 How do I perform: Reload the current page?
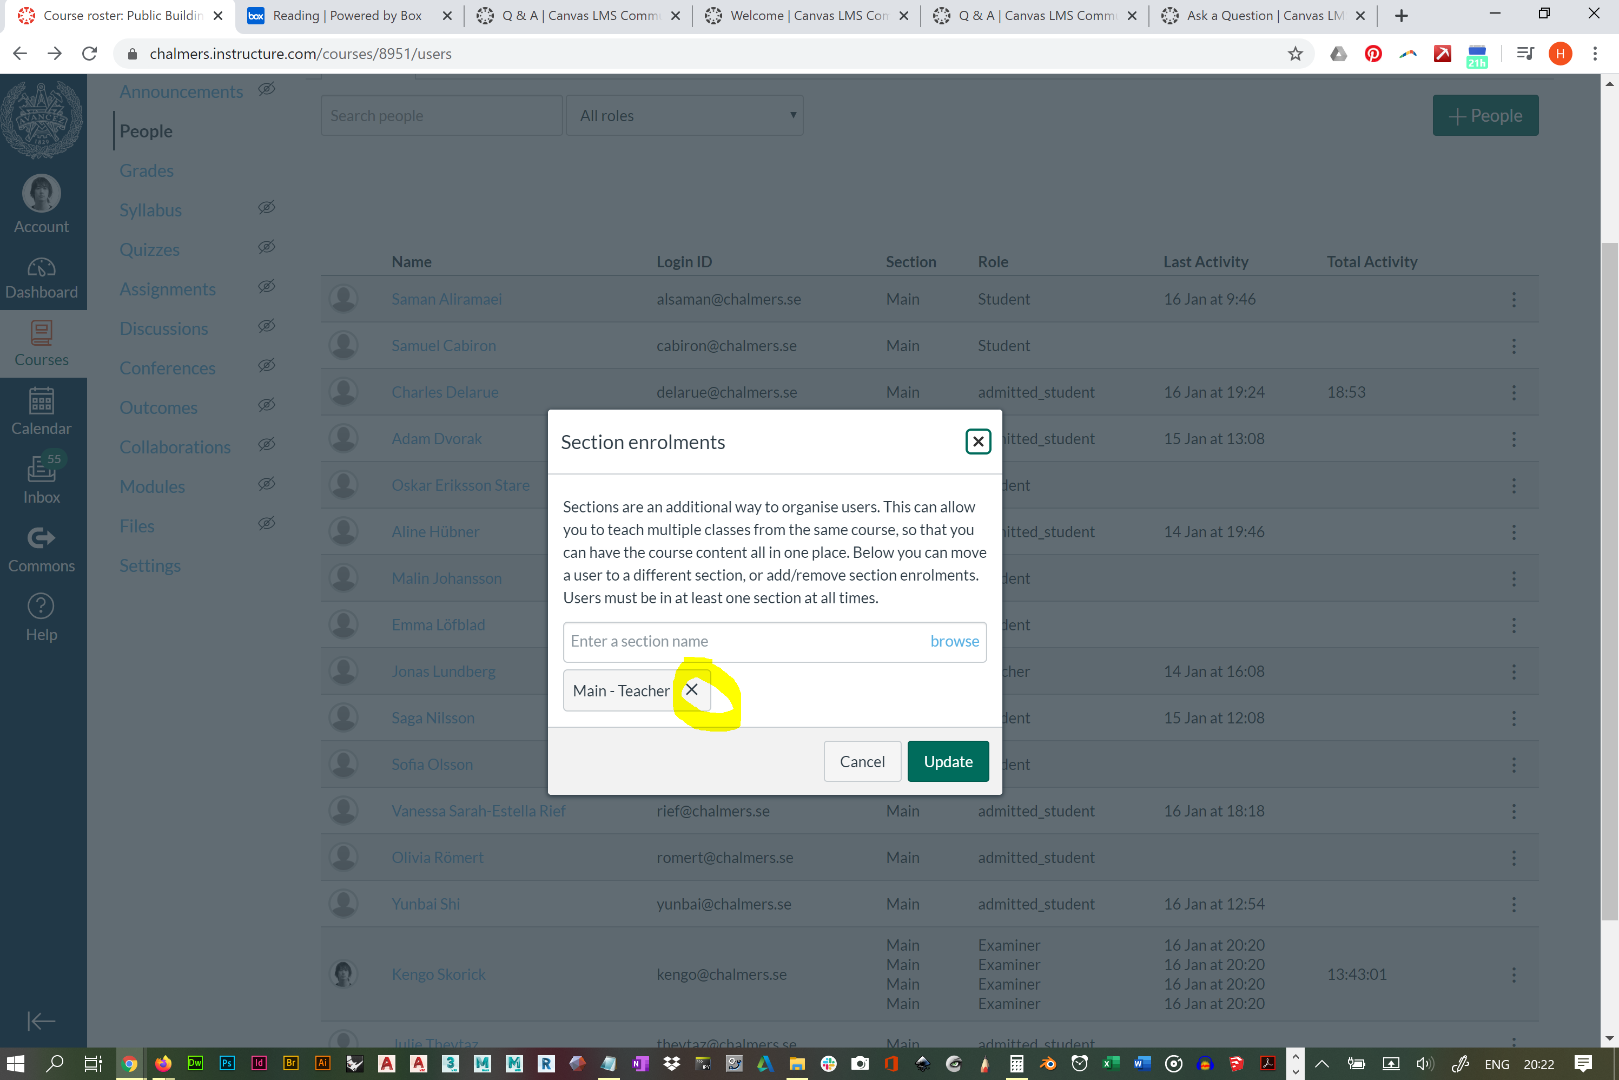90,54
